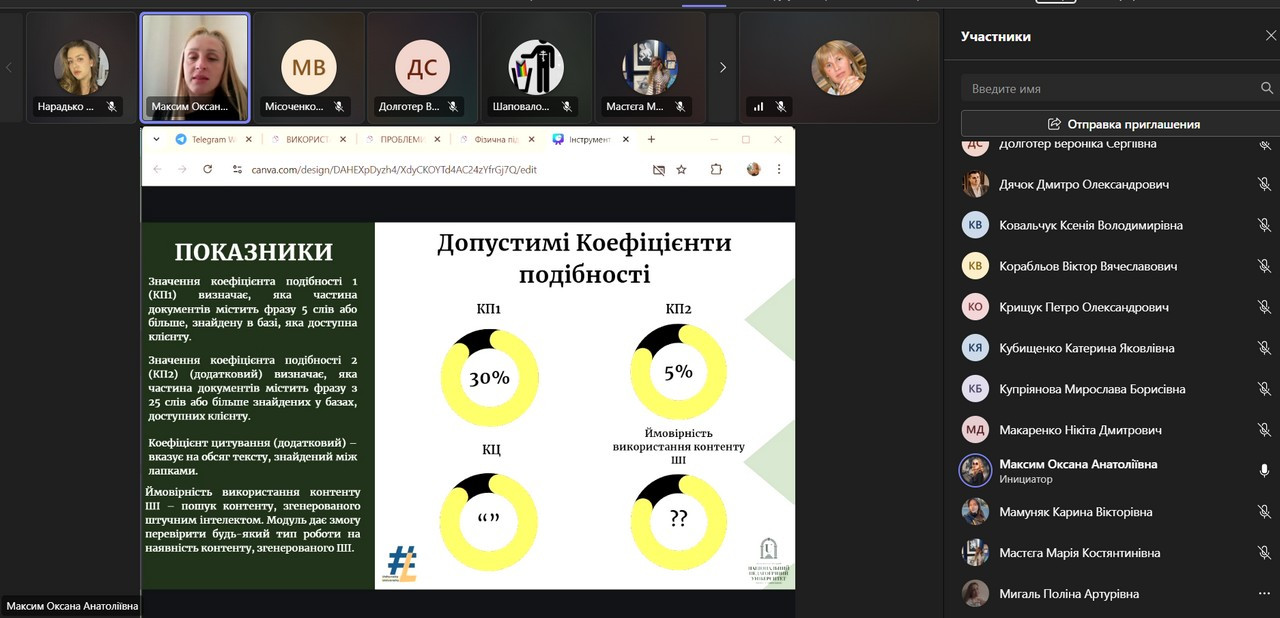This screenshot has height=618, width=1280.
Task: Click active microphone icon for Максим Оксана
Action: tap(1264, 471)
